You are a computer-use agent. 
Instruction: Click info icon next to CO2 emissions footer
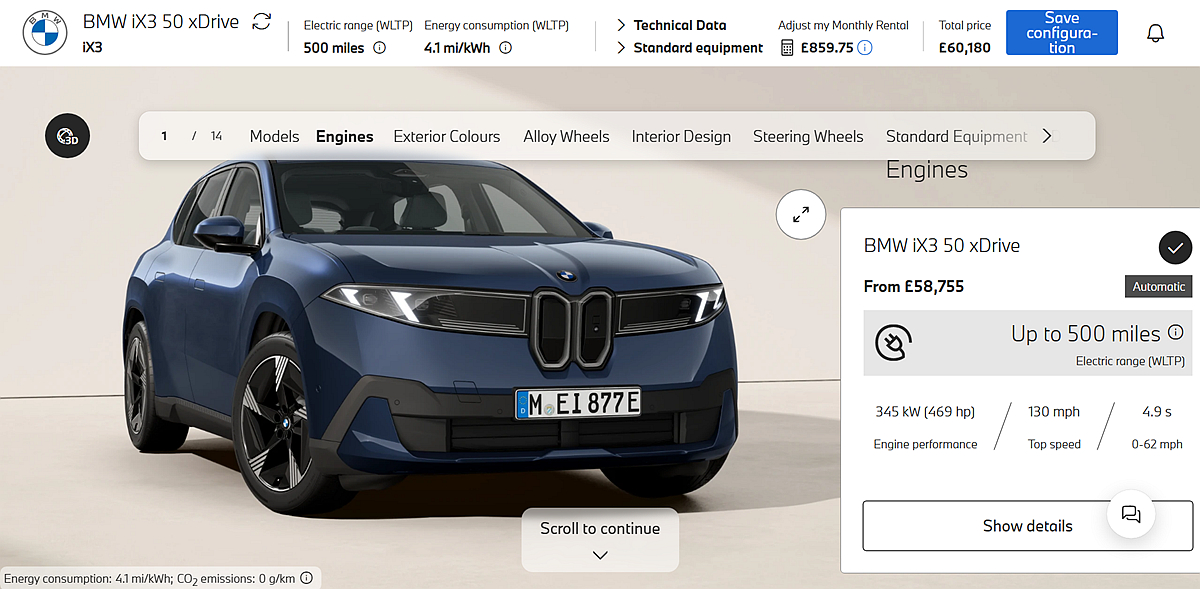pyautogui.click(x=307, y=578)
